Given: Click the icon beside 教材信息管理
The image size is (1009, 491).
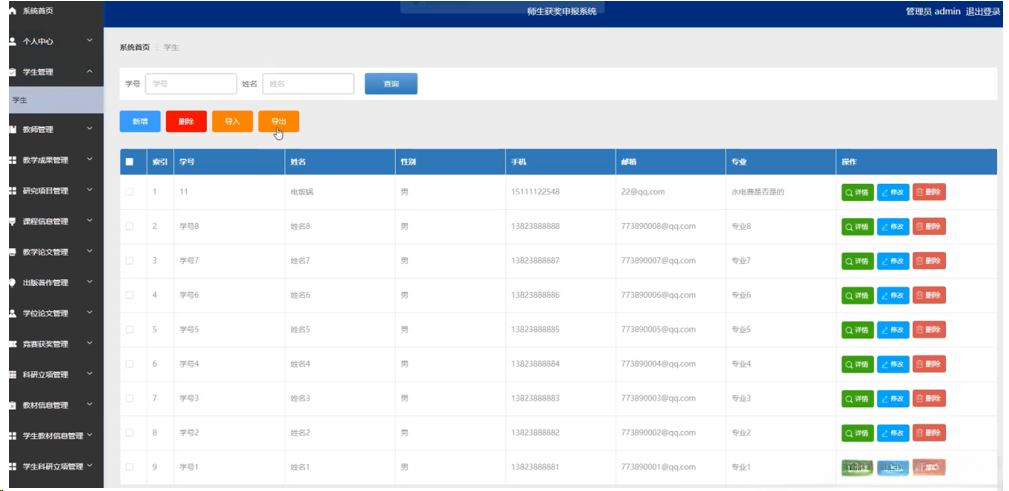Looking at the screenshot, I should pyautogui.click(x=12, y=405).
